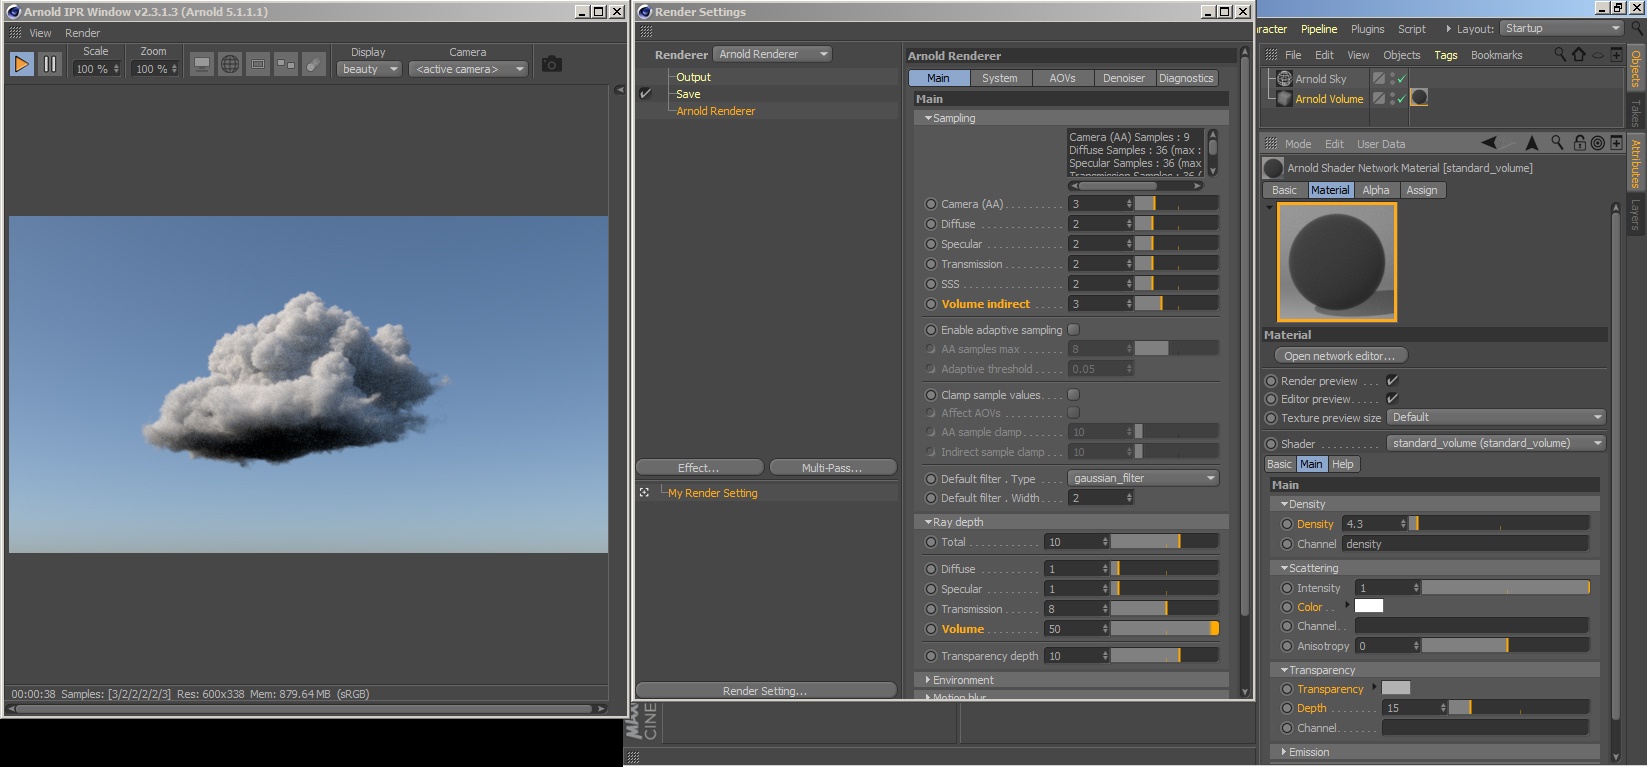Click the Object Manager search magnifier icon

1560,54
